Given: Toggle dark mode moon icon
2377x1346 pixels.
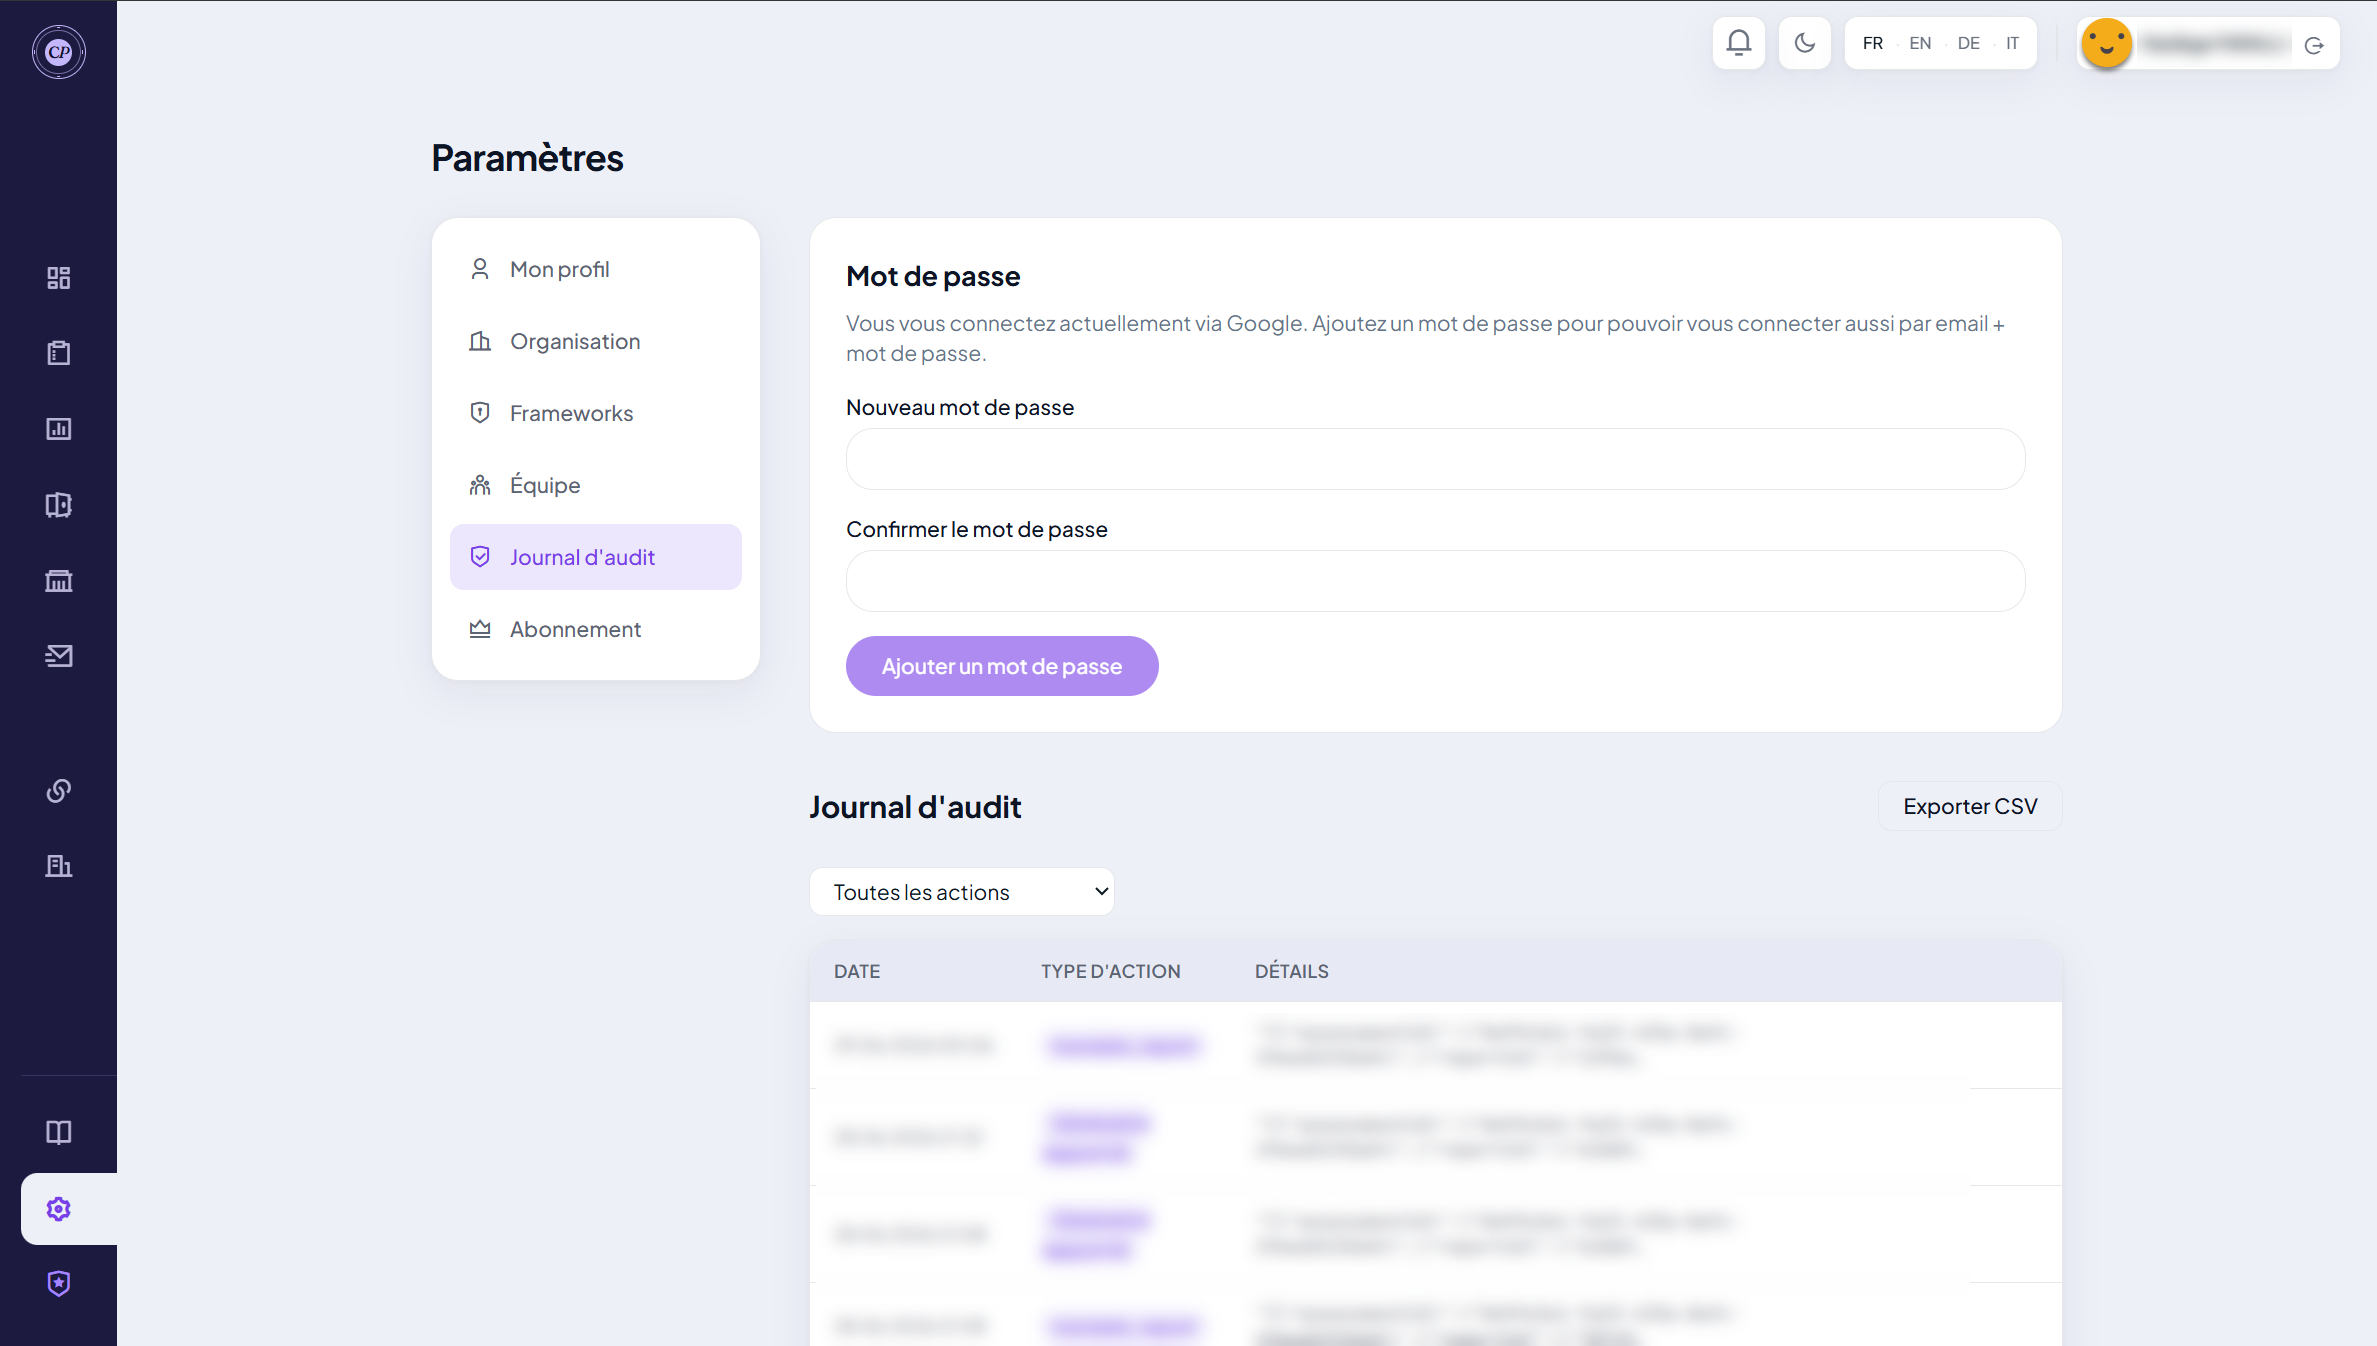Looking at the screenshot, I should pyautogui.click(x=1804, y=43).
